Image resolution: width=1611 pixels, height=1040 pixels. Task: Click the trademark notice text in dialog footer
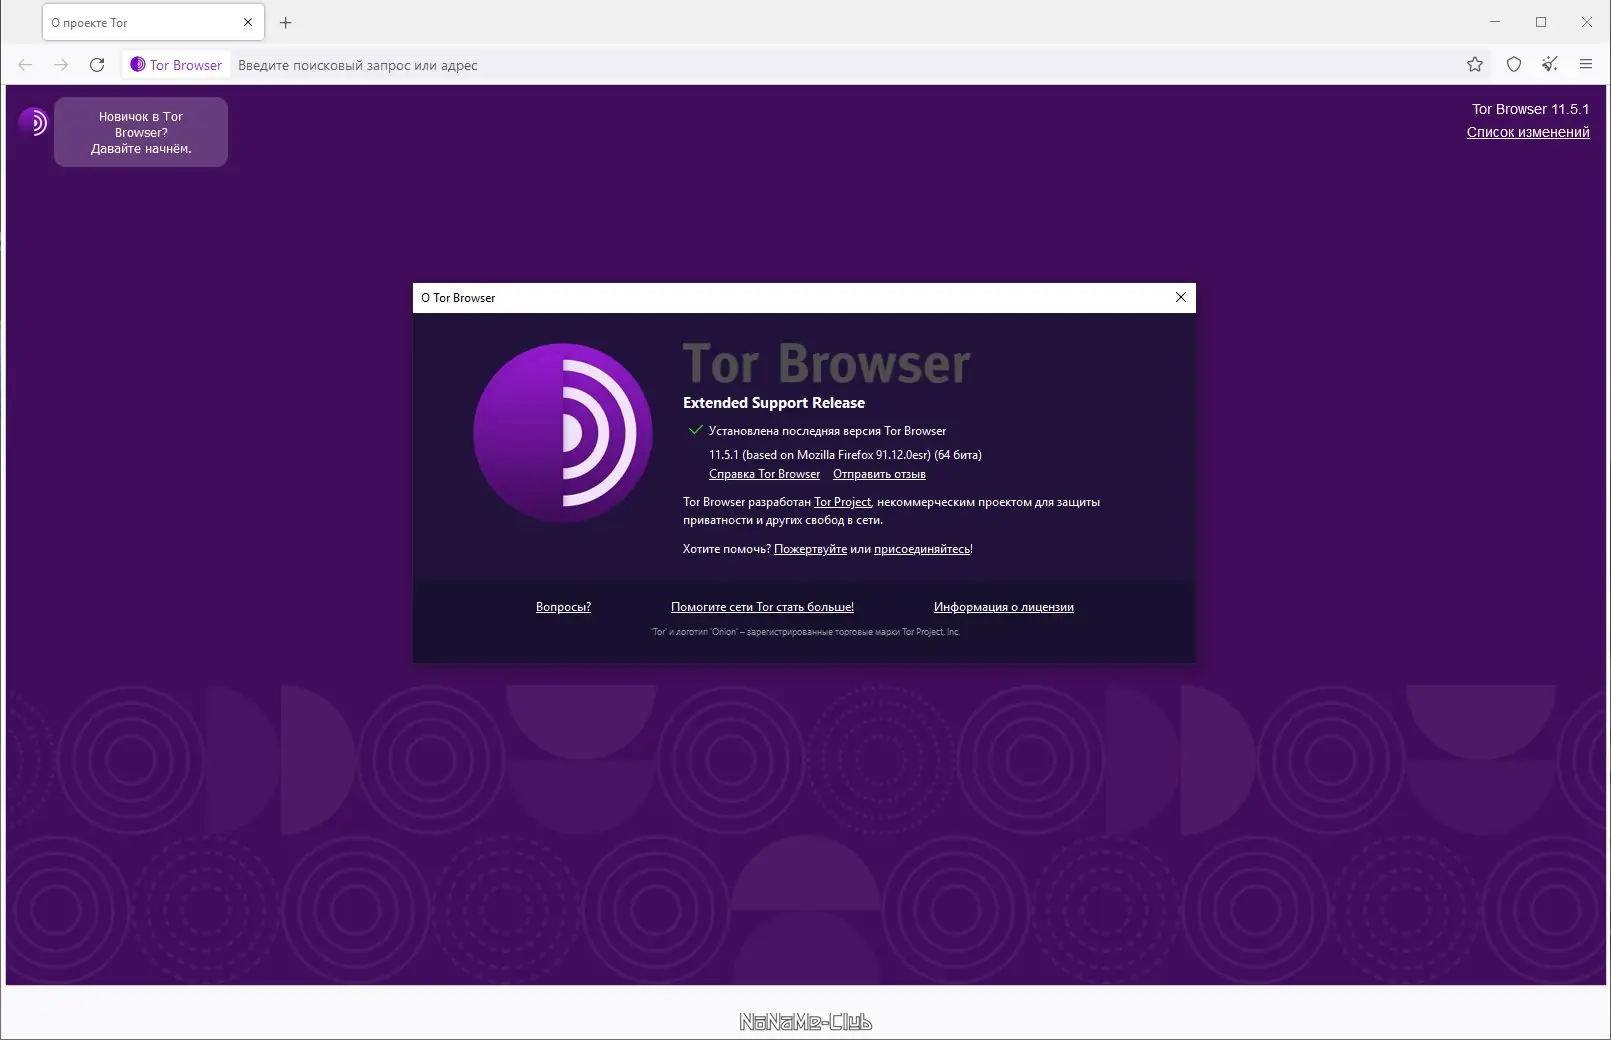tap(805, 632)
